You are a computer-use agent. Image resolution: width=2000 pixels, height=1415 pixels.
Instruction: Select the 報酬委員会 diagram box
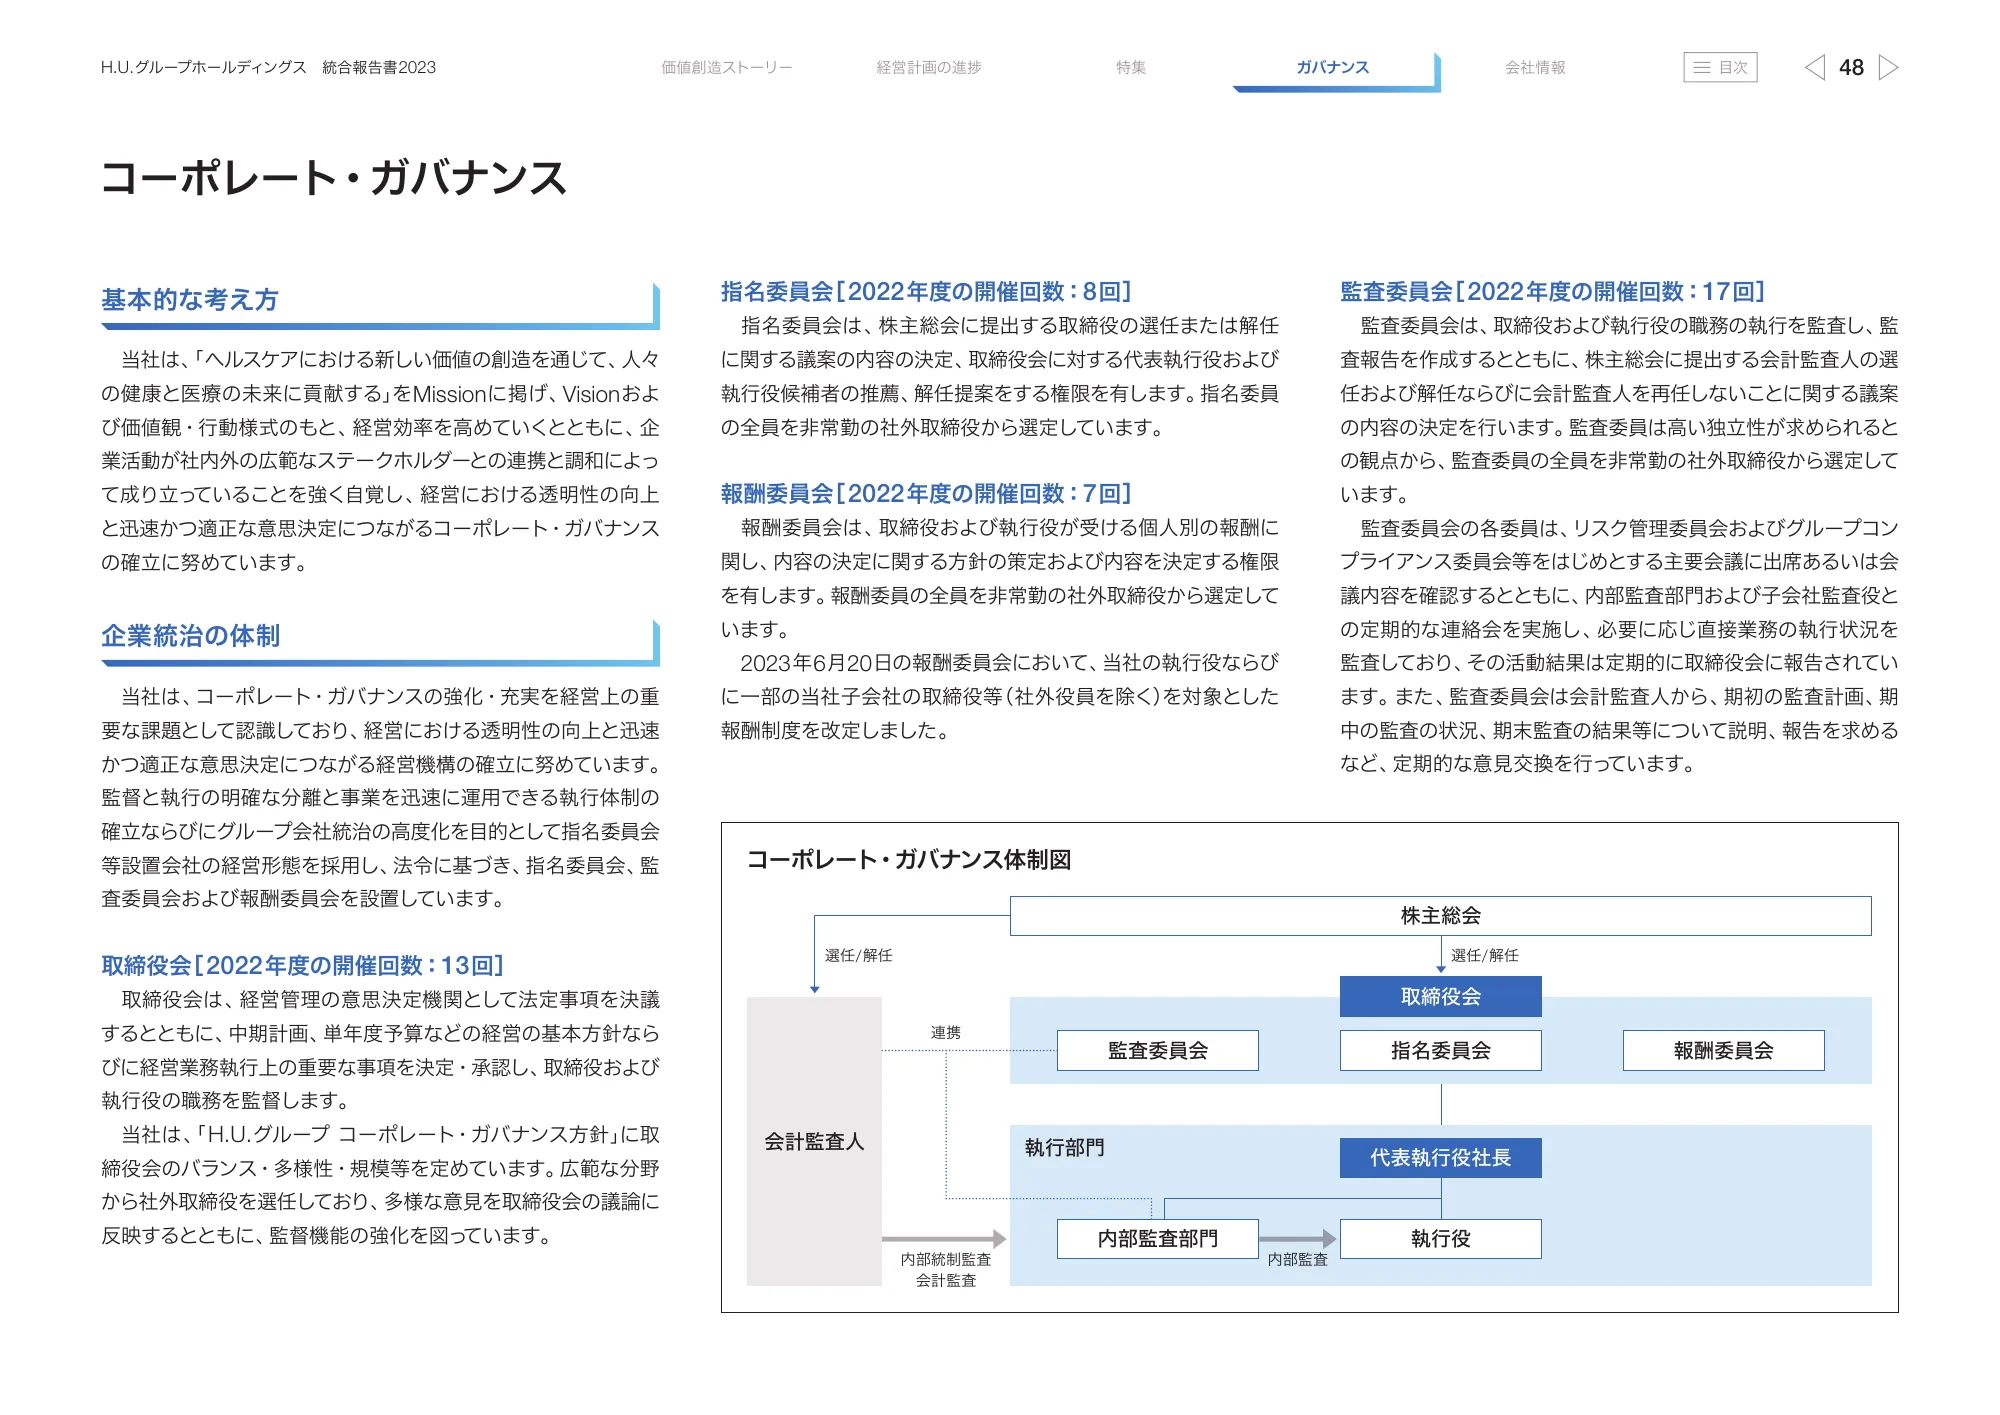pyautogui.click(x=1723, y=1050)
